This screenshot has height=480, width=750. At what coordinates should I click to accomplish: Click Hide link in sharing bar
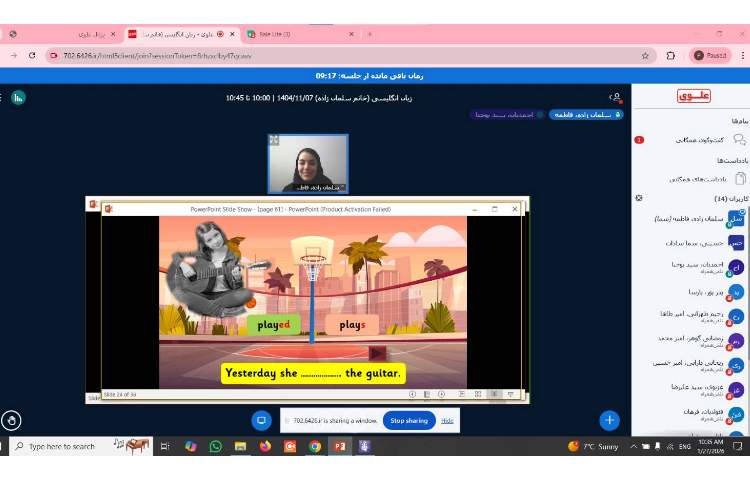pos(447,421)
